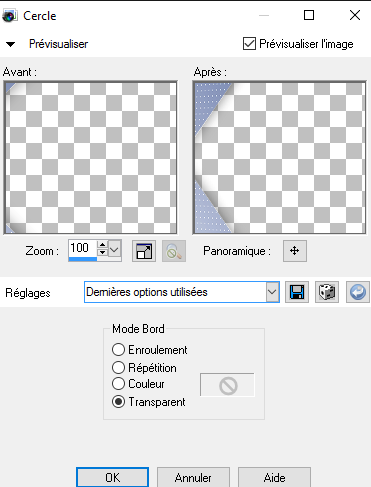The height and width of the screenshot is (487, 371).
Task: Click the fit-to-window zoom icon
Action: pyautogui.click(x=144, y=251)
